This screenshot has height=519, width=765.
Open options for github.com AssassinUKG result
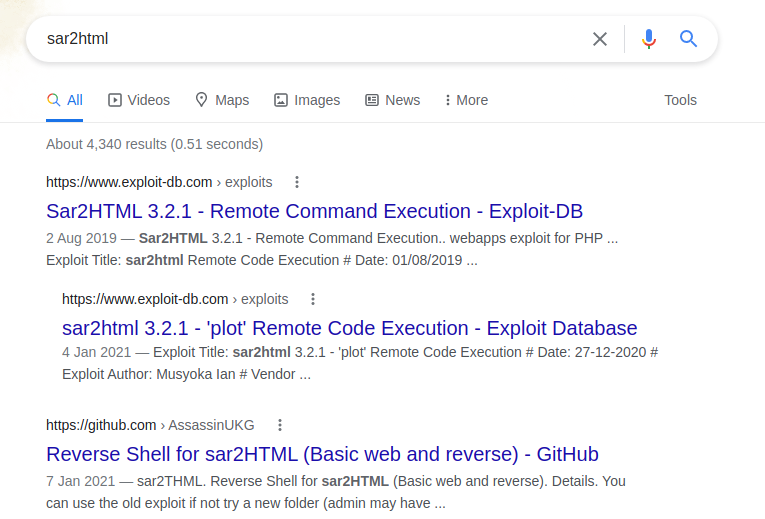point(280,425)
